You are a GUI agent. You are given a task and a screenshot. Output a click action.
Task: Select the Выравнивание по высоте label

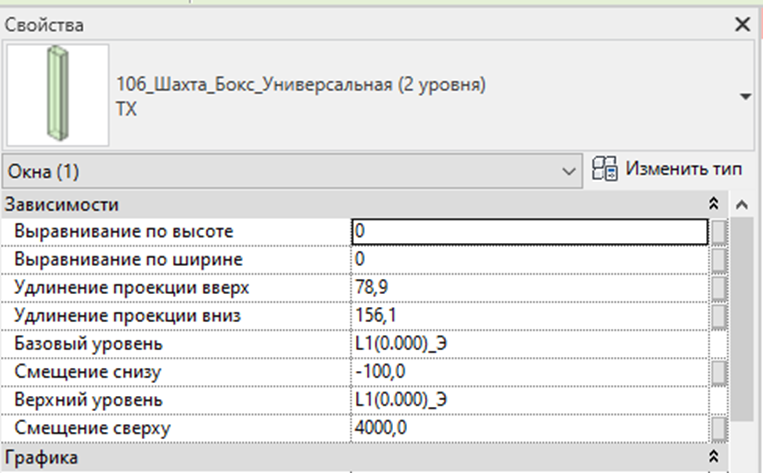coord(124,232)
